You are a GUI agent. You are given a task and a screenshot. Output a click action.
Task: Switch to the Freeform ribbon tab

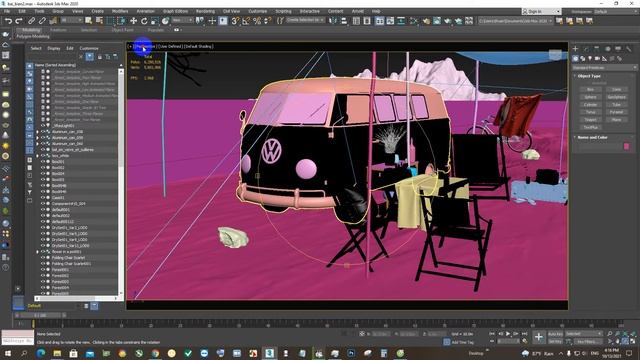(x=58, y=30)
